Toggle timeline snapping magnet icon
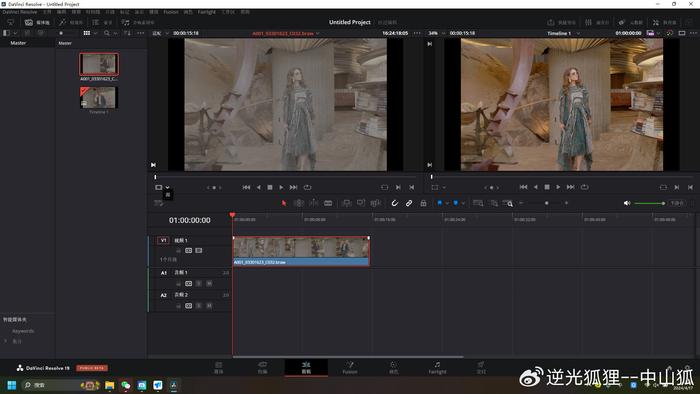 (395, 203)
